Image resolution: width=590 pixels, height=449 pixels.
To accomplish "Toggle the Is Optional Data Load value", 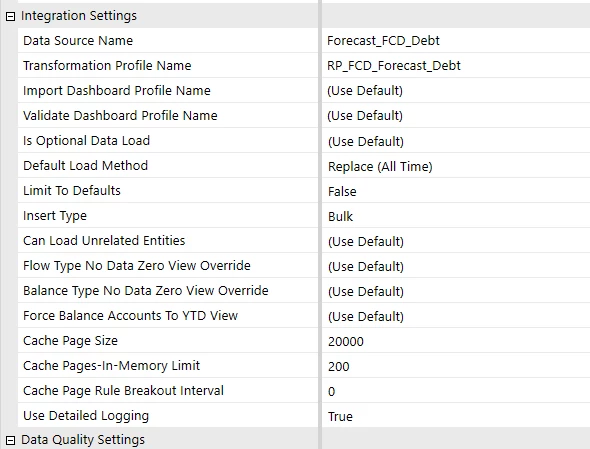I will 456,141.
